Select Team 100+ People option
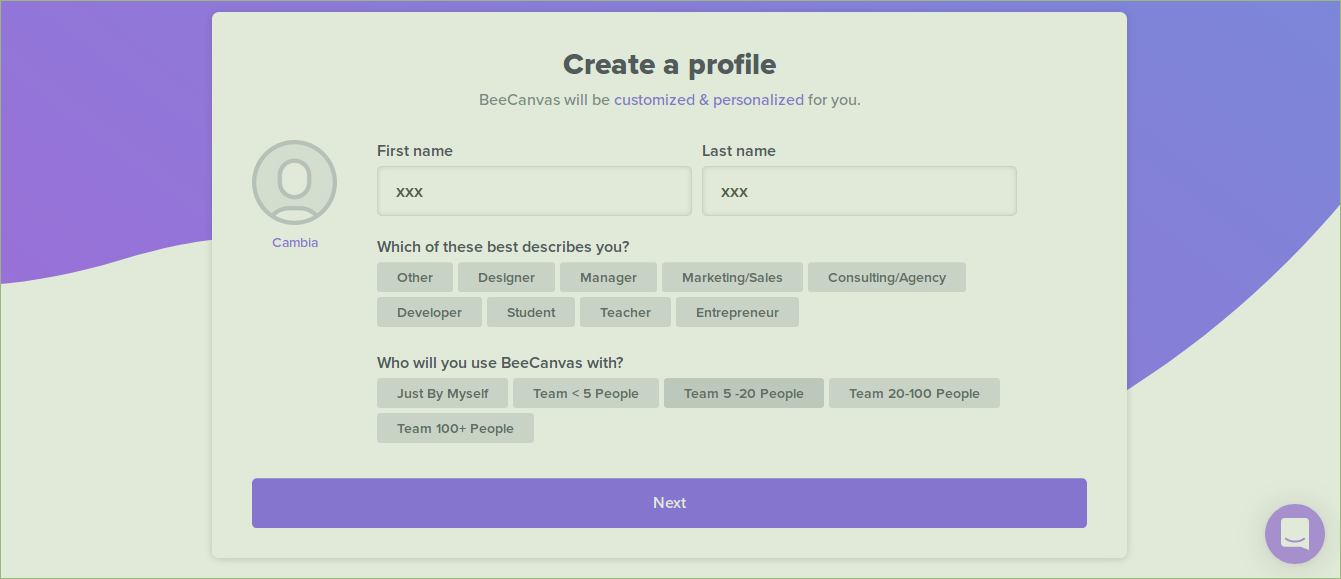The height and width of the screenshot is (579, 1341). click(x=455, y=428)
